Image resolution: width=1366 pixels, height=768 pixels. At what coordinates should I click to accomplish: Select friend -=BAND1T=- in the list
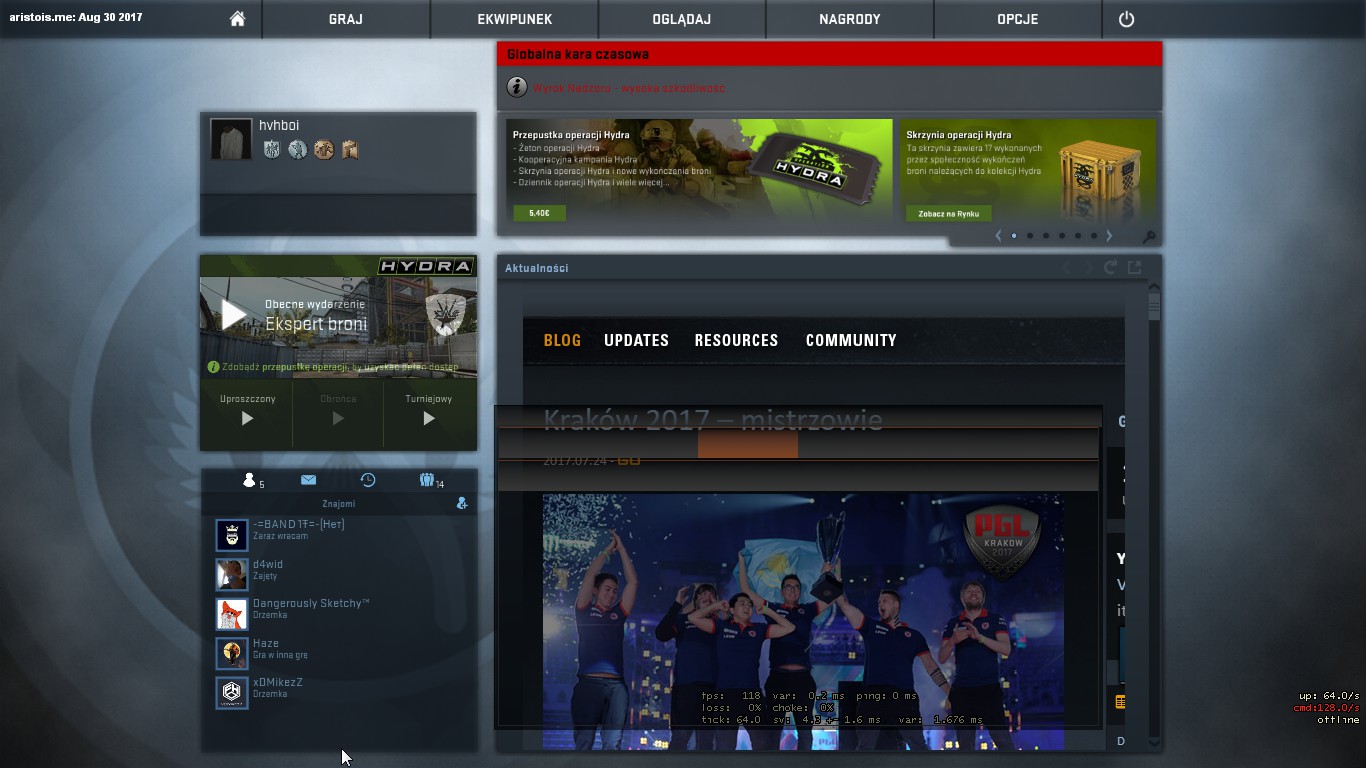339,535
